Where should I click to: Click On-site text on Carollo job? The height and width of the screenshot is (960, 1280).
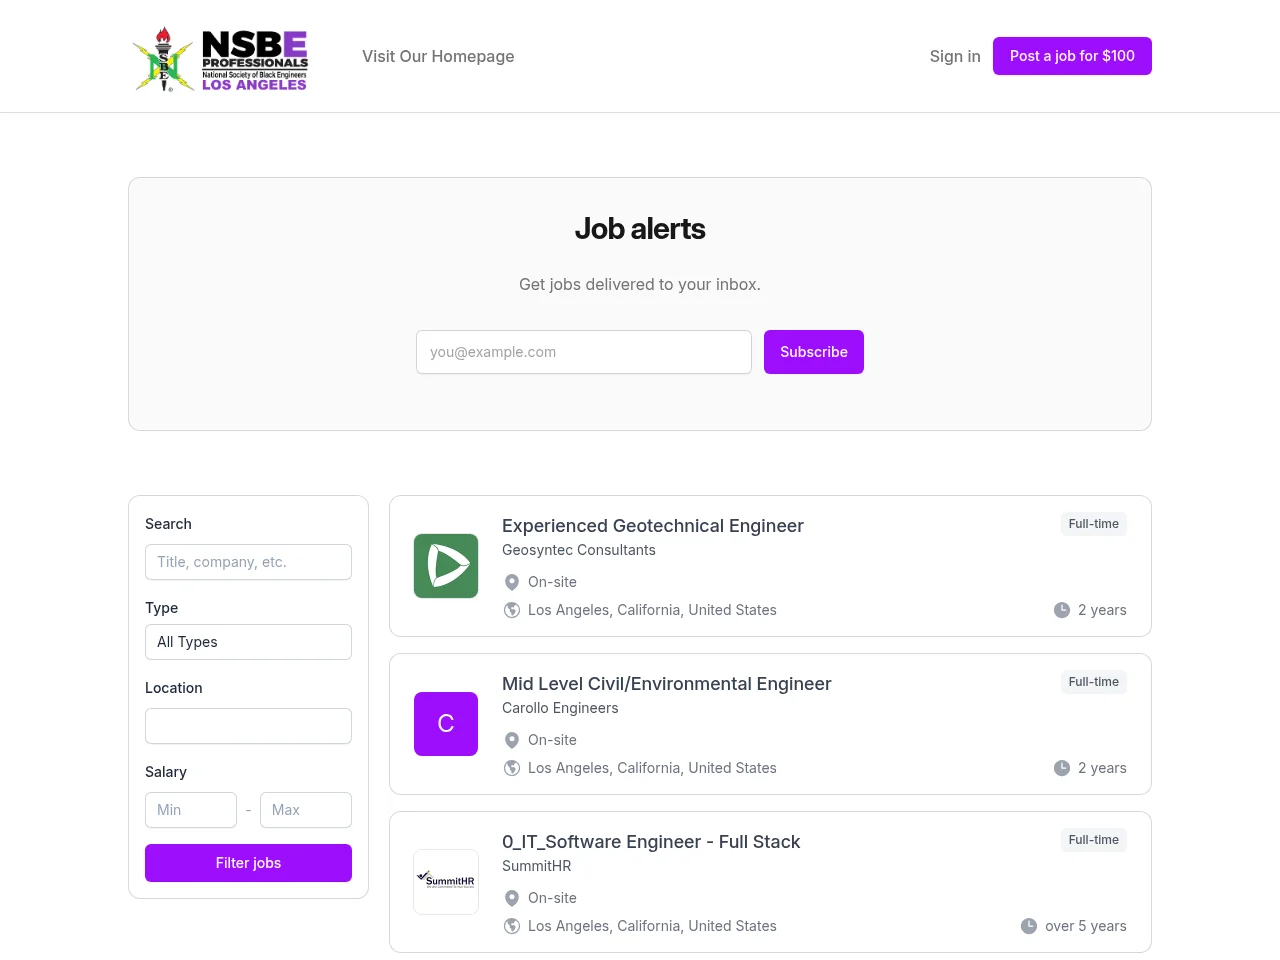(552, 740)
